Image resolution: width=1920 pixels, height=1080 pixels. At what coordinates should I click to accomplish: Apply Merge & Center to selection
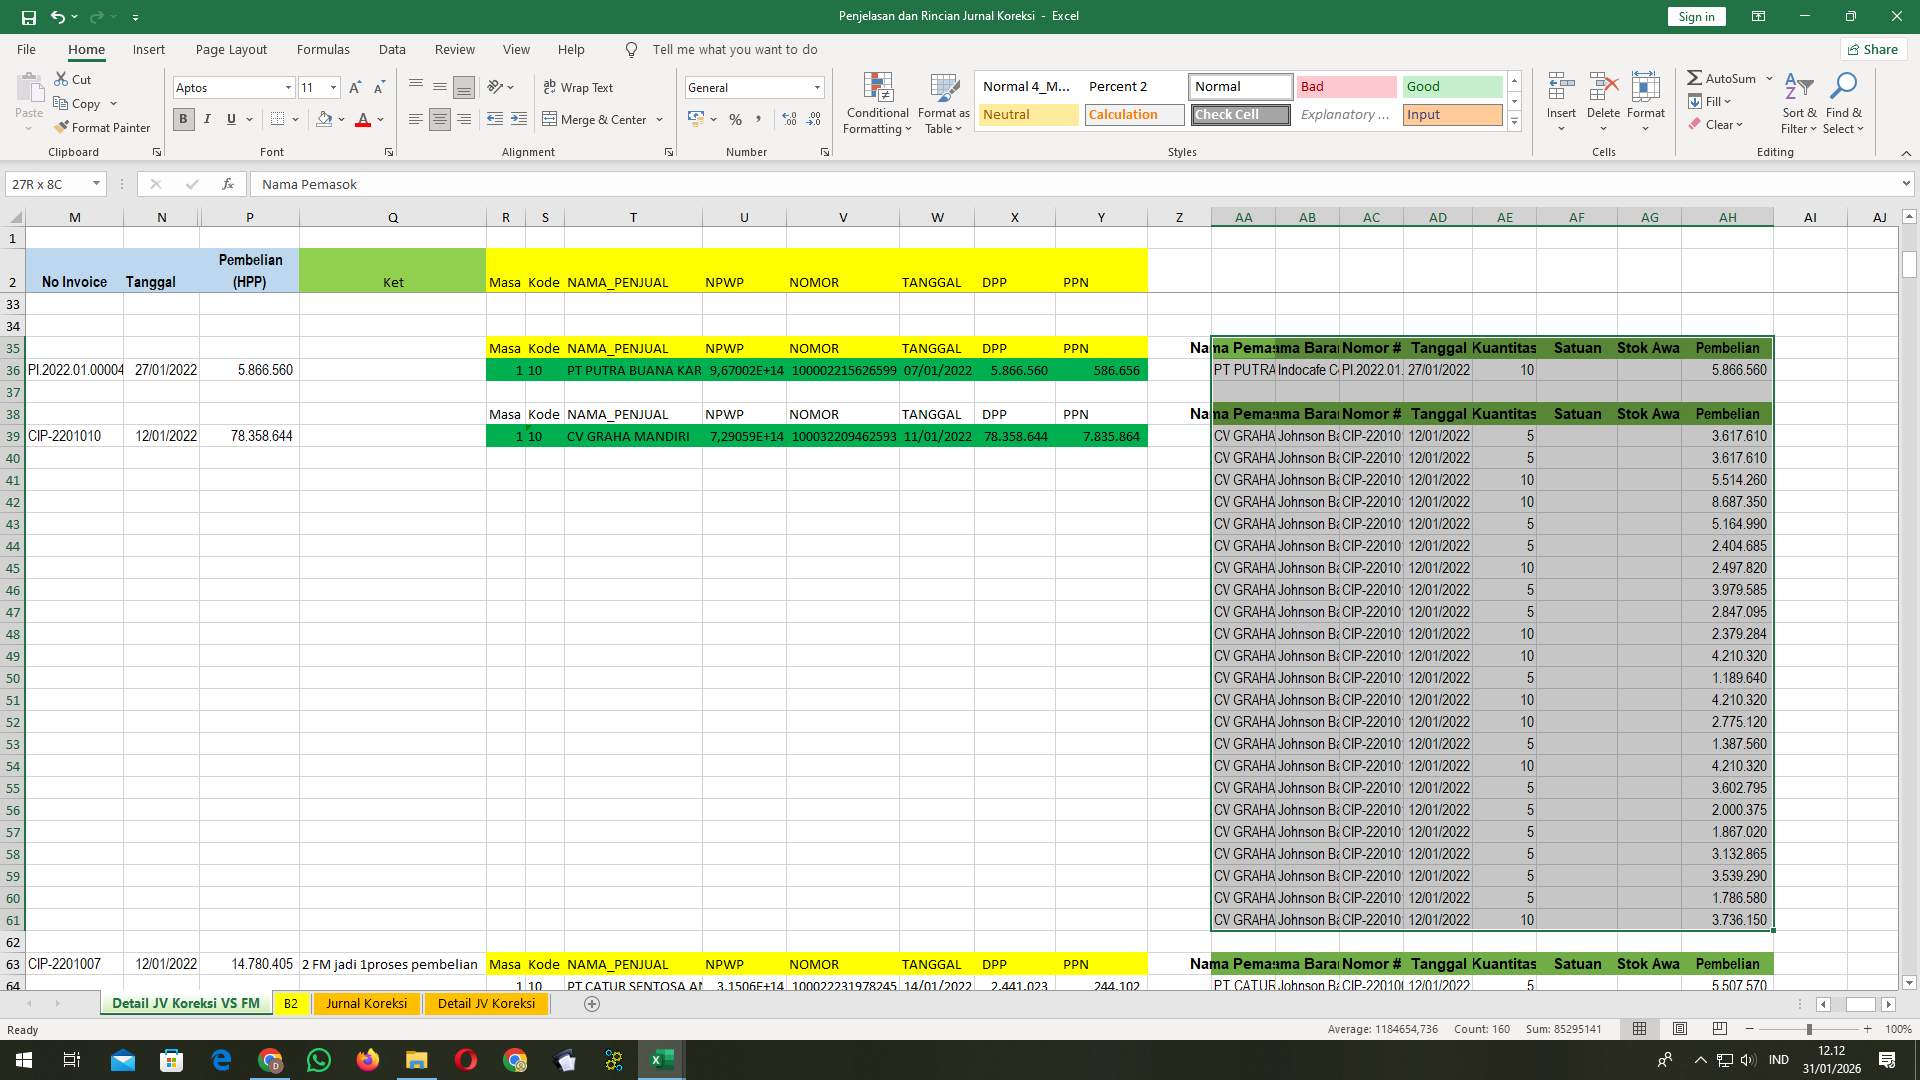596,119
